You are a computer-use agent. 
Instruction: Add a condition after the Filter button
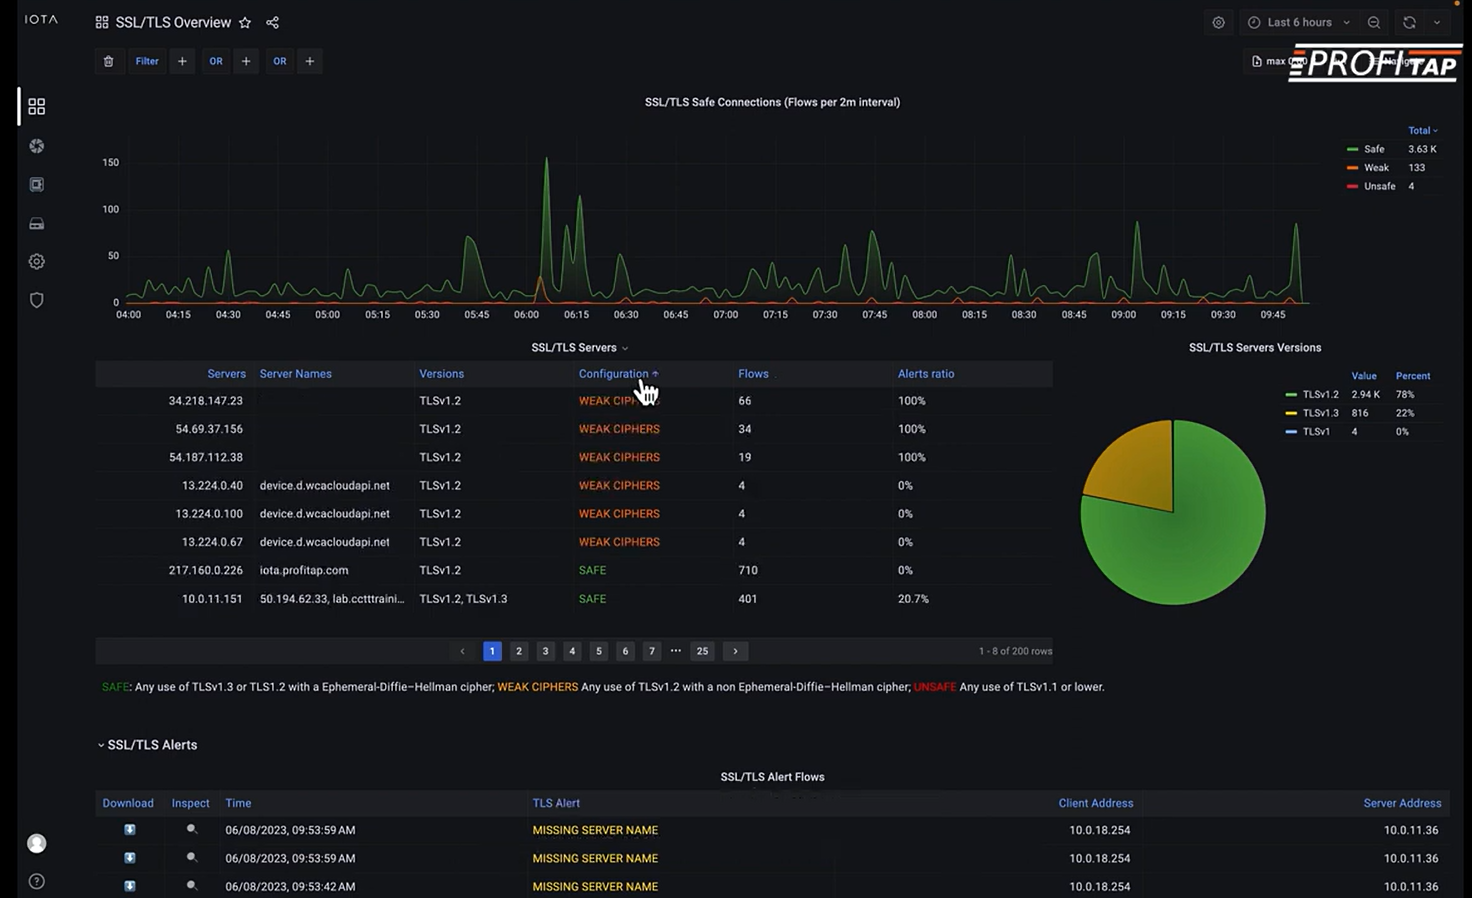182,61
